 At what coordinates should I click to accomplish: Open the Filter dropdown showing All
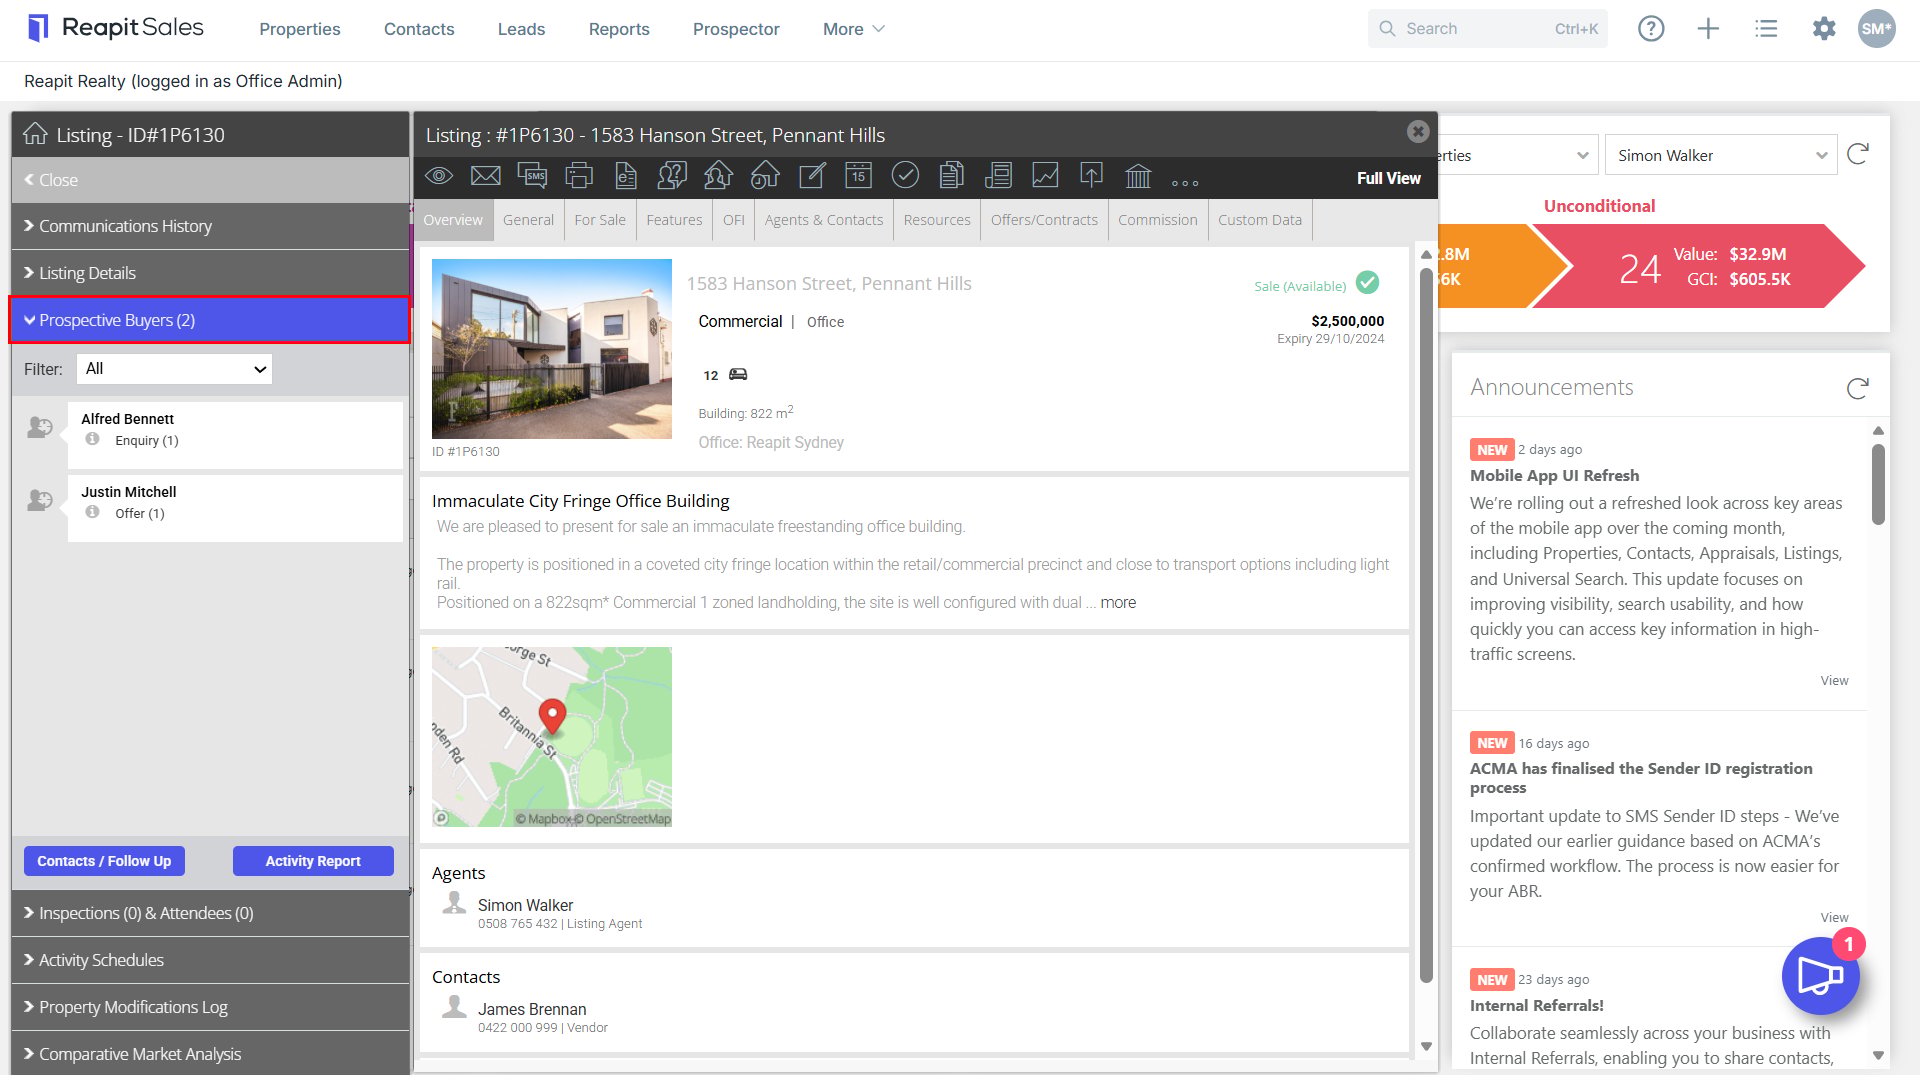point(174,369)
